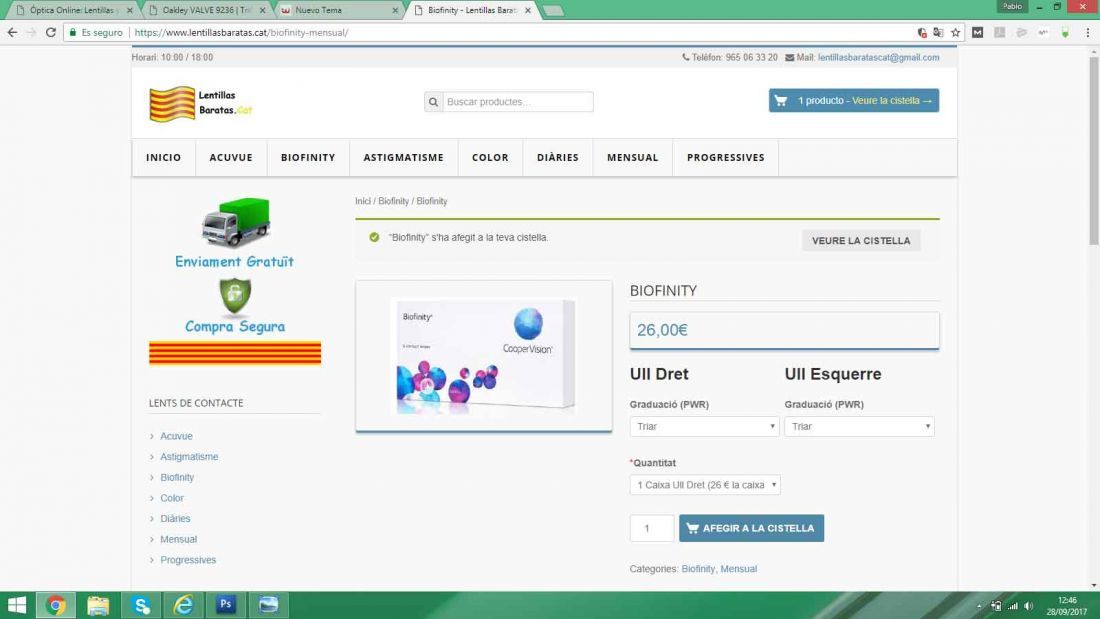Click the search magnifier icon
The image size is (1100, 619).
[x=434, y=102]
